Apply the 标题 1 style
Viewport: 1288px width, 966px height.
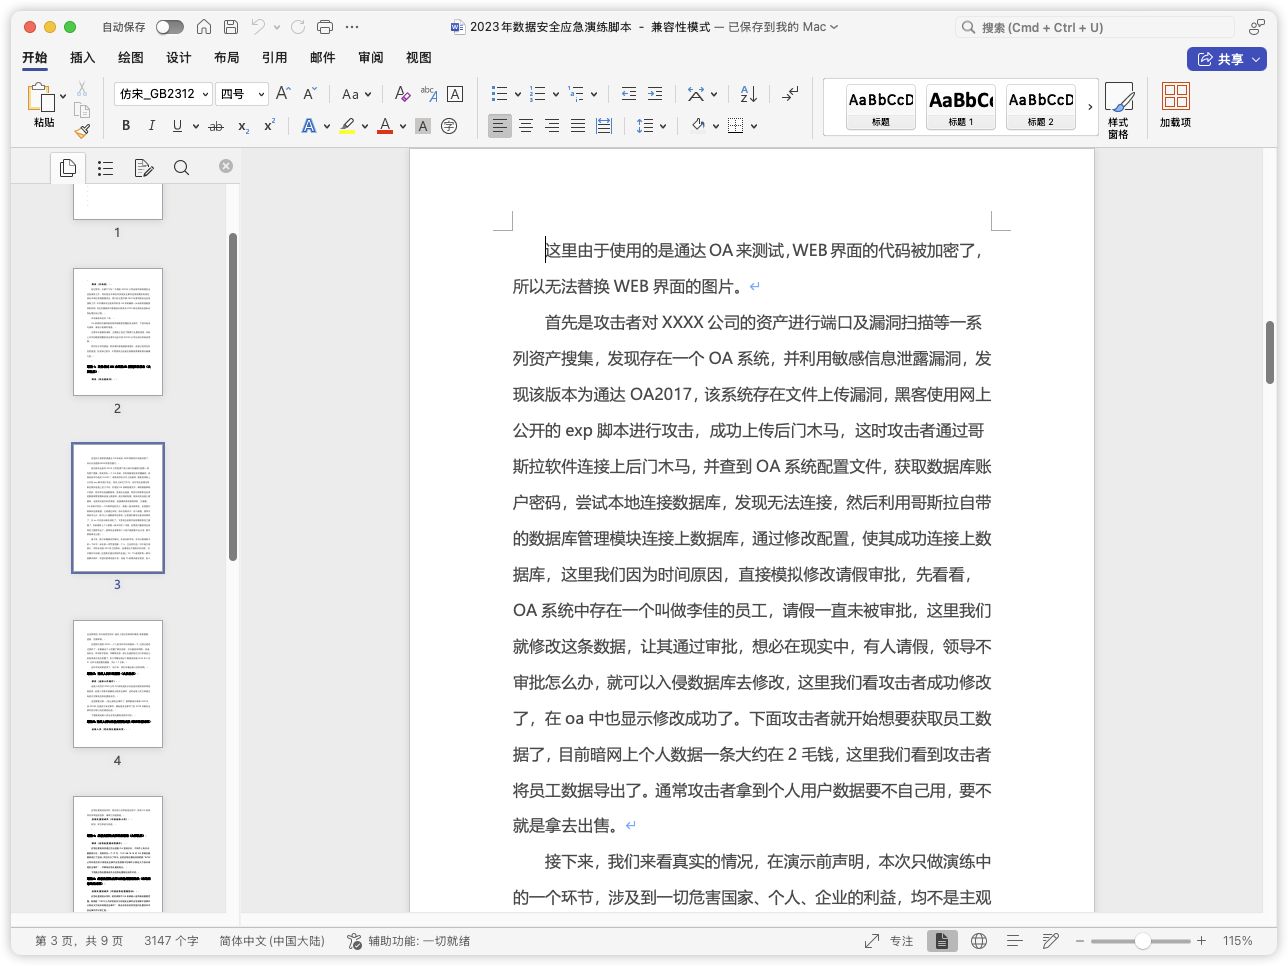tap(959, 107)
